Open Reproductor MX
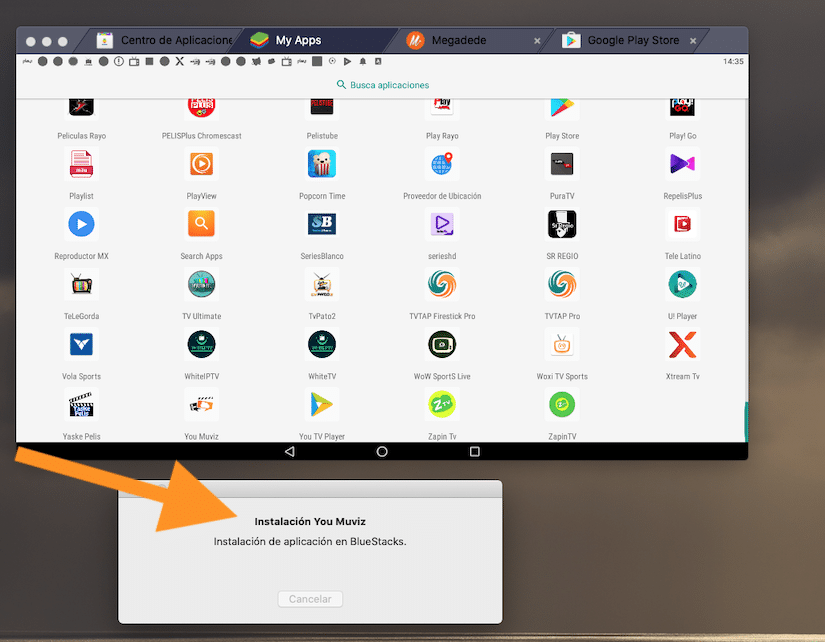Viewport: 825px width, 642px height. 80,224
